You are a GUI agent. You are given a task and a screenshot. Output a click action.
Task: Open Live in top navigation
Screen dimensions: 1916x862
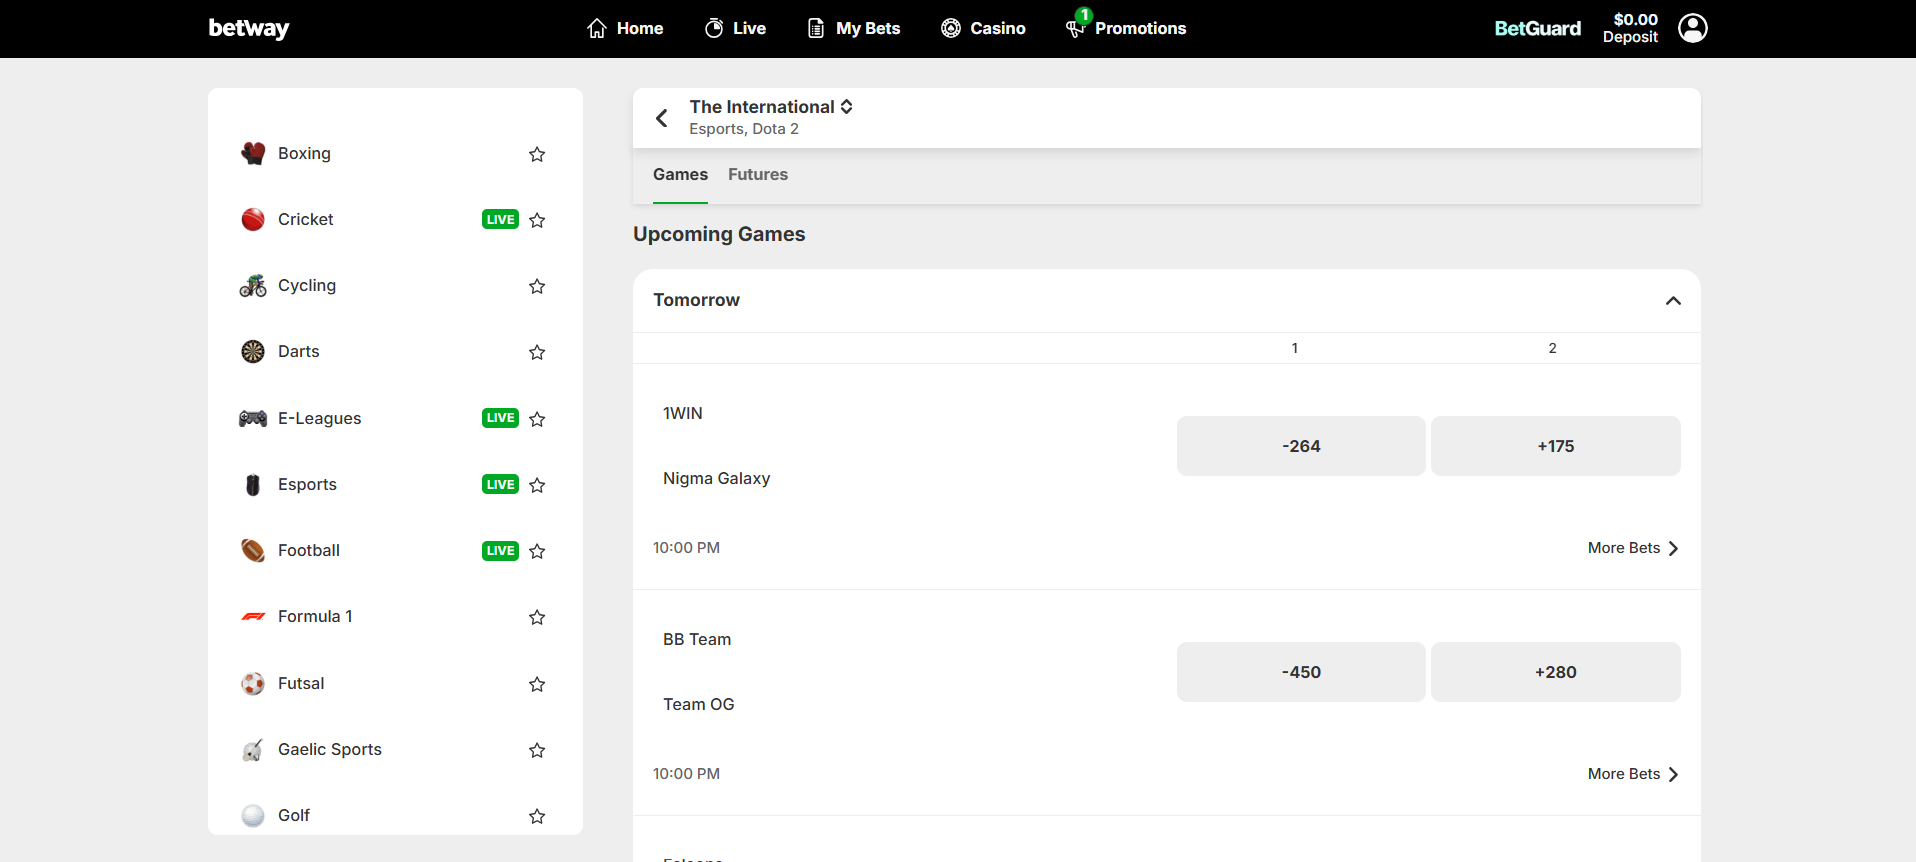click(735, 28)
